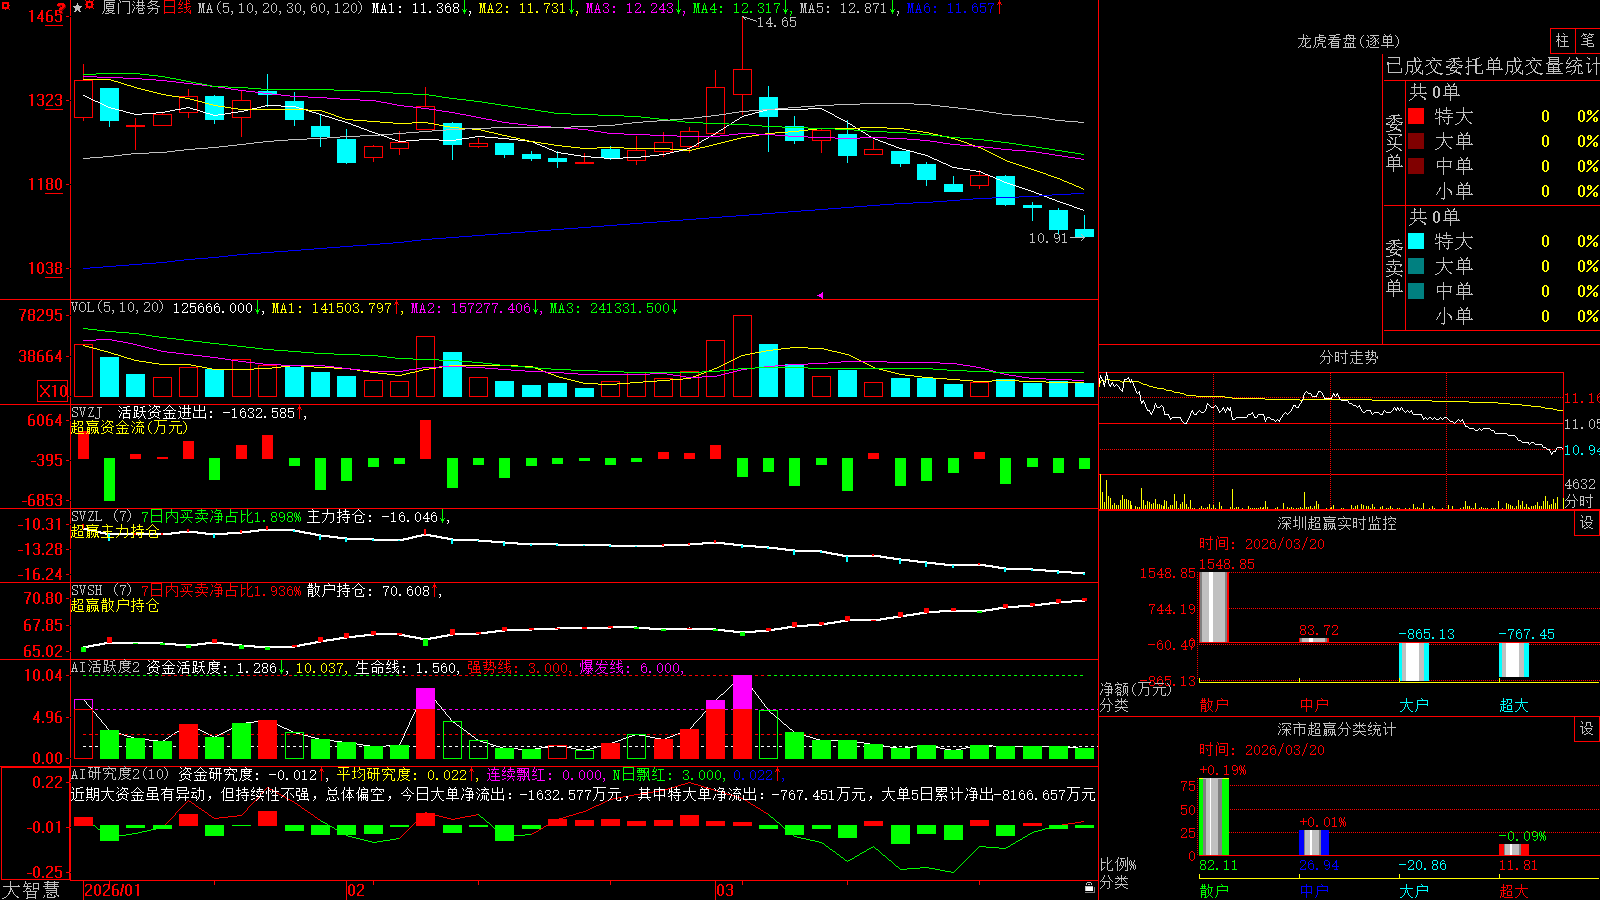1600x900 pixels.
Task: Click the 82.11 散户 bar in 分类统计
Action: 1214,817
